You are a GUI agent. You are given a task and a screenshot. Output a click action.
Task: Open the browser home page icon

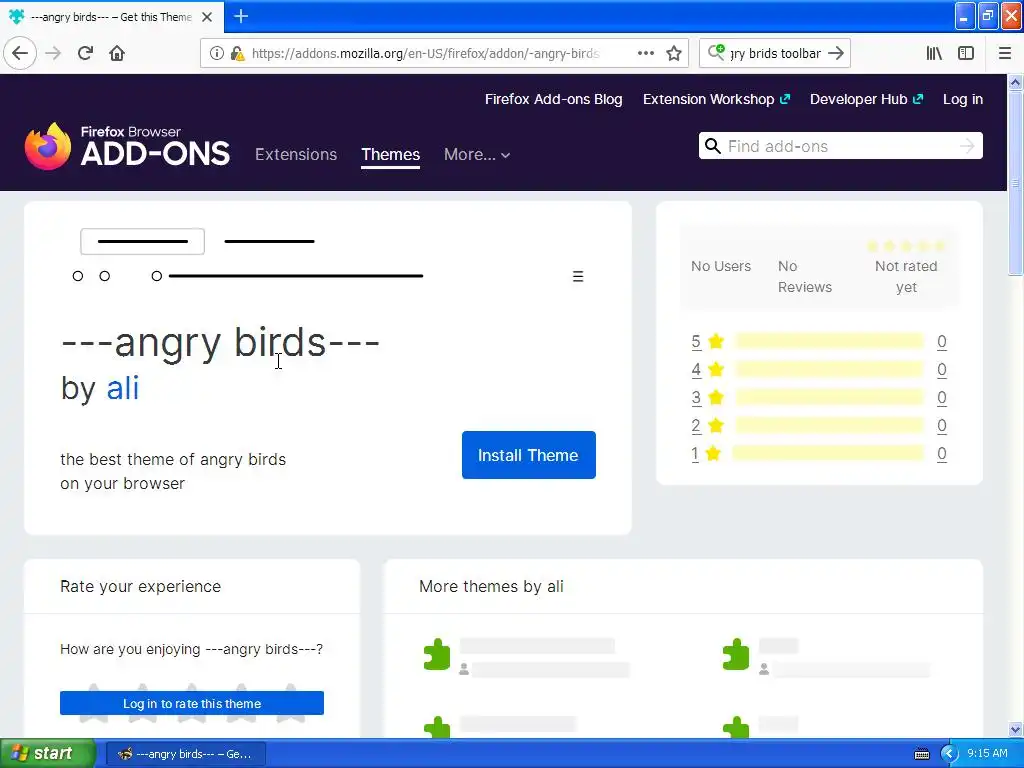(117, 53)
